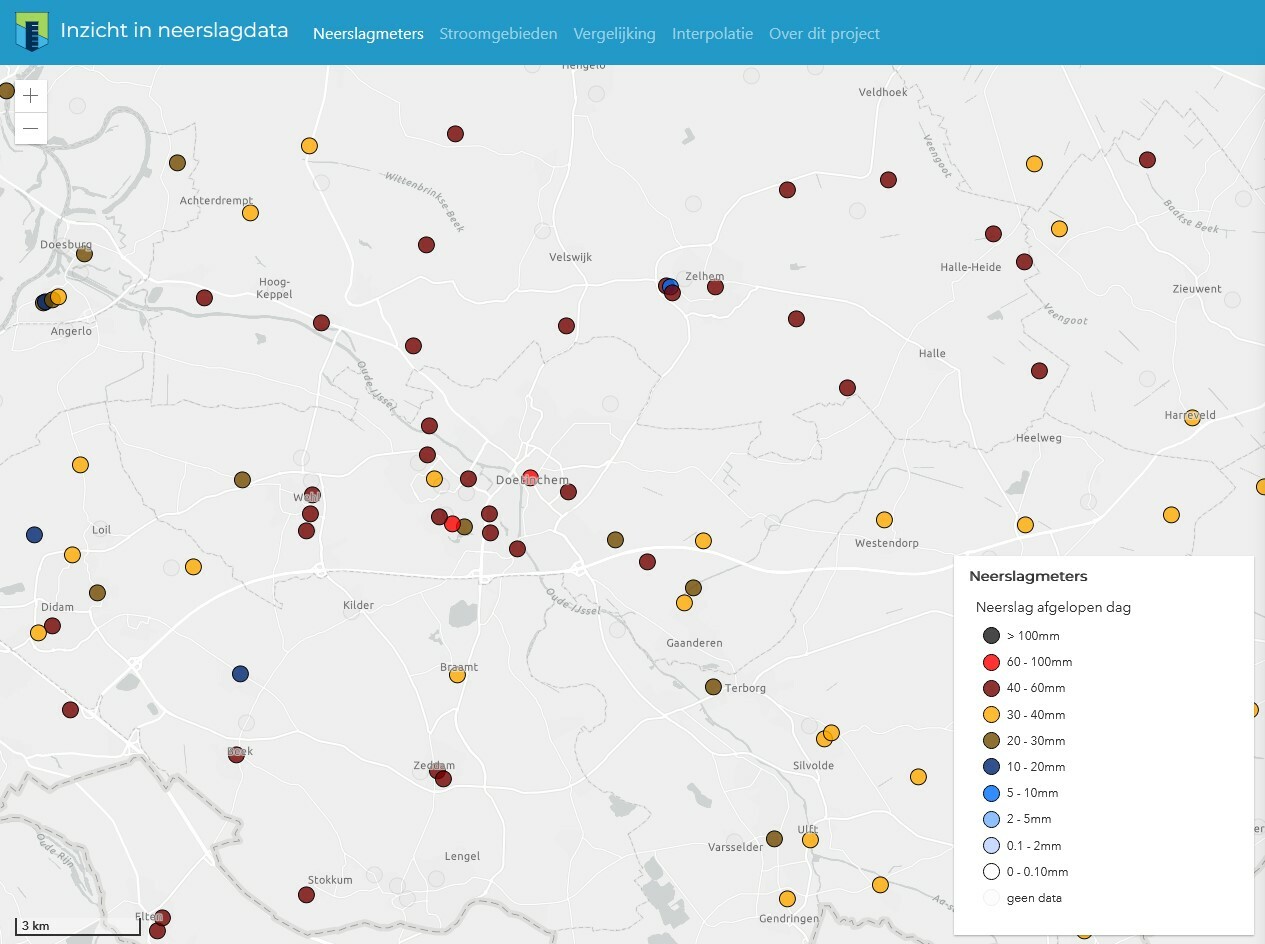1265x944 pixels.
Task: Click the yellow marker above Westendorp
Action: click(884, 520)
